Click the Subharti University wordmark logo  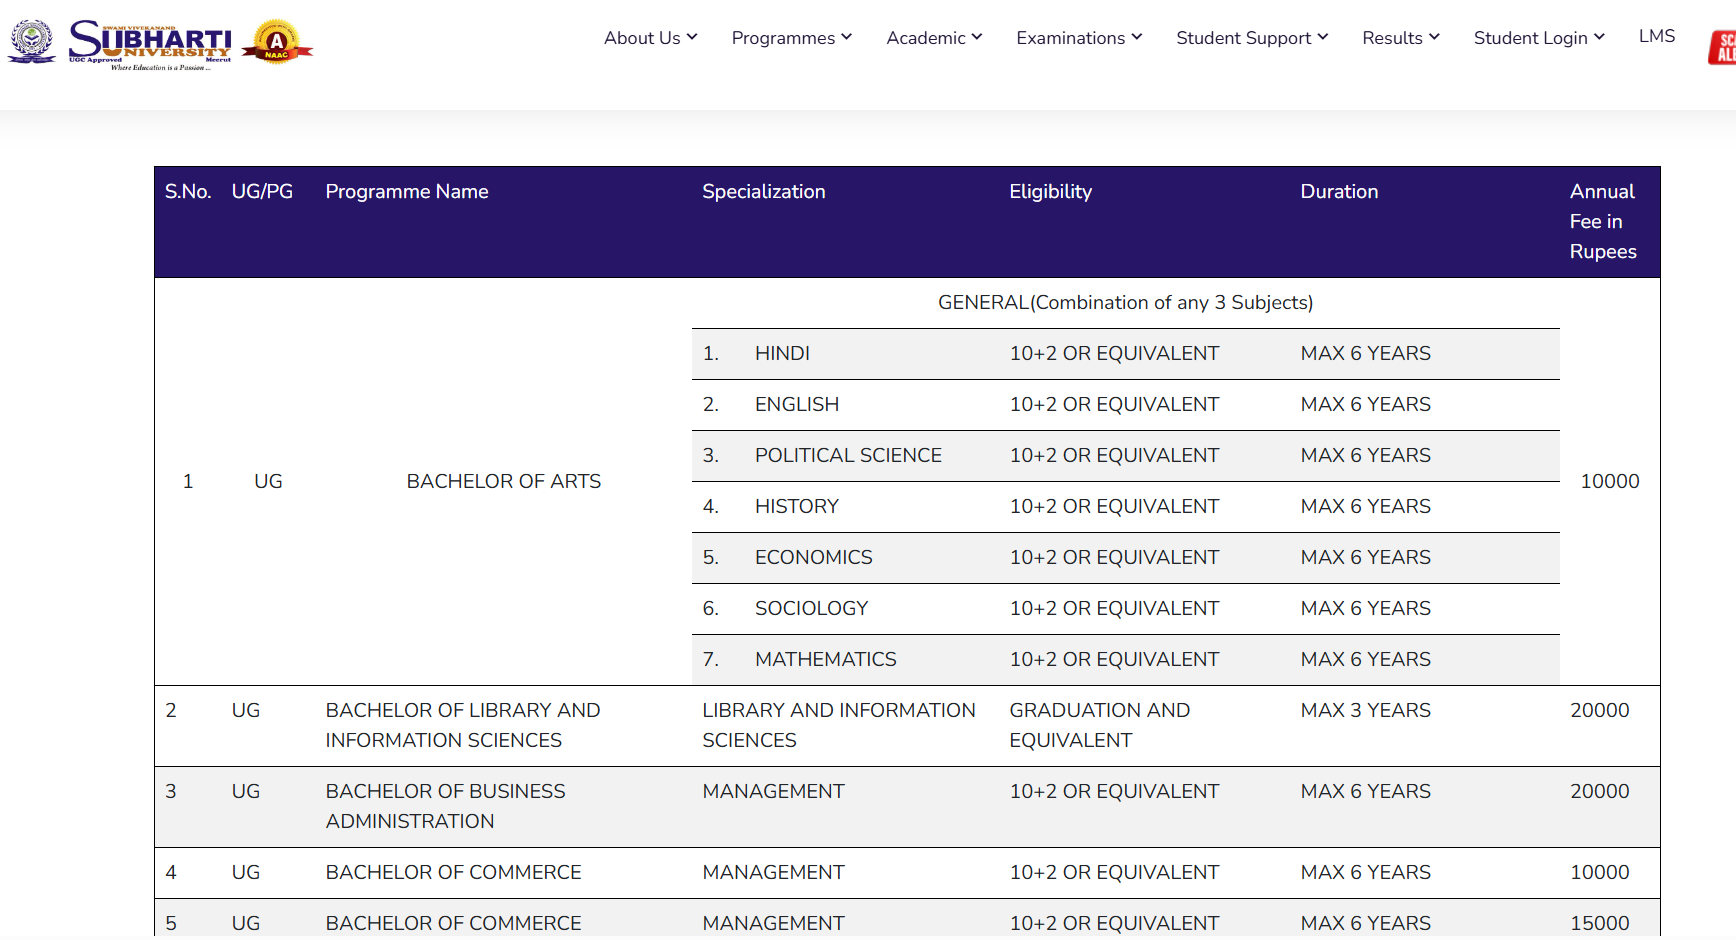tap(150, 43)
